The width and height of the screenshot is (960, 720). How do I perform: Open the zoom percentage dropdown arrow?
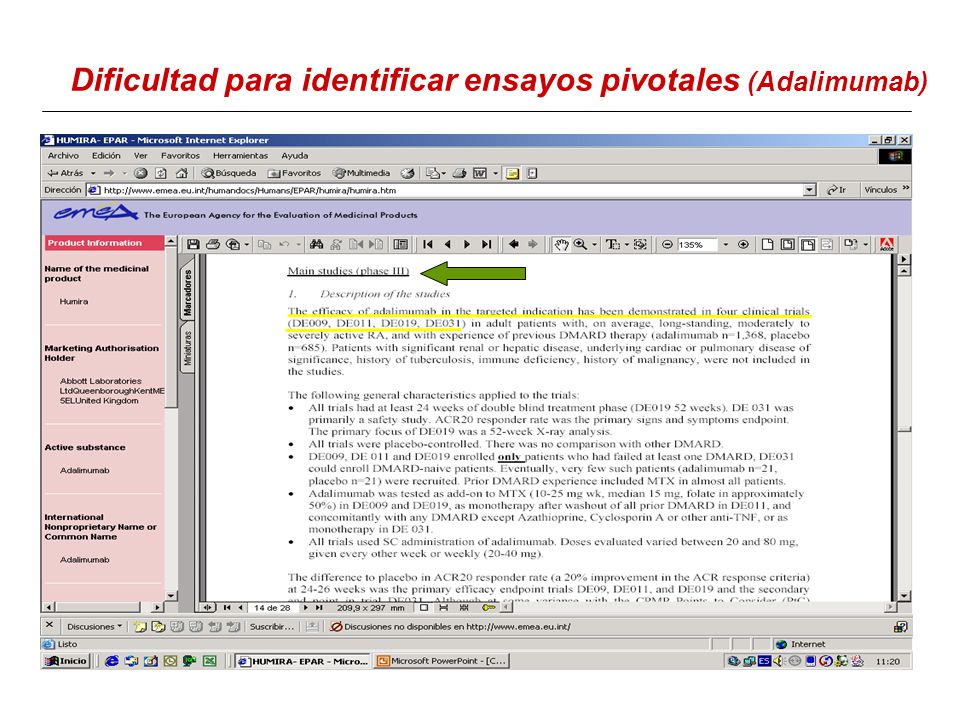[x=726, y=244]
